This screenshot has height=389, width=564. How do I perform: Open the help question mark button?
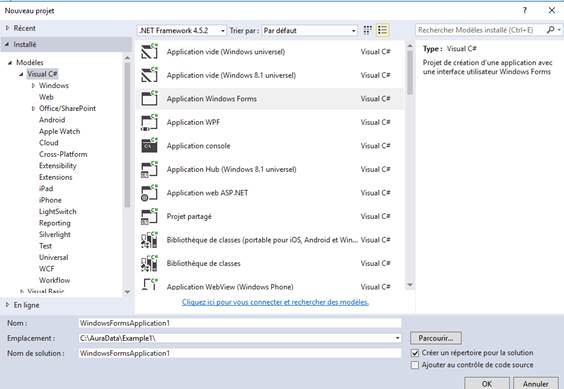click(x=525, y=10)
